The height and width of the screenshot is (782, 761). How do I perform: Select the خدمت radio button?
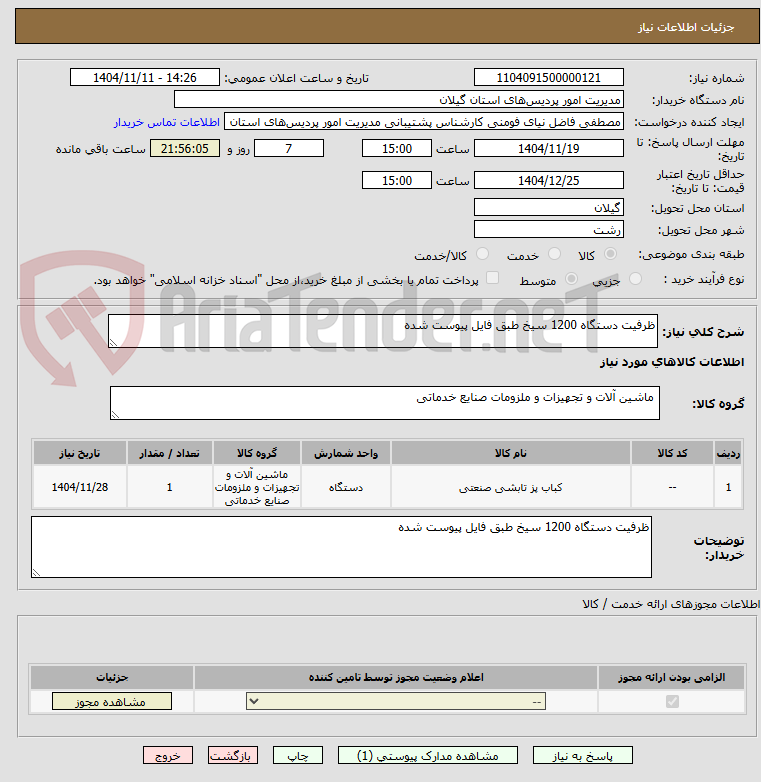(x=554, y=254)
